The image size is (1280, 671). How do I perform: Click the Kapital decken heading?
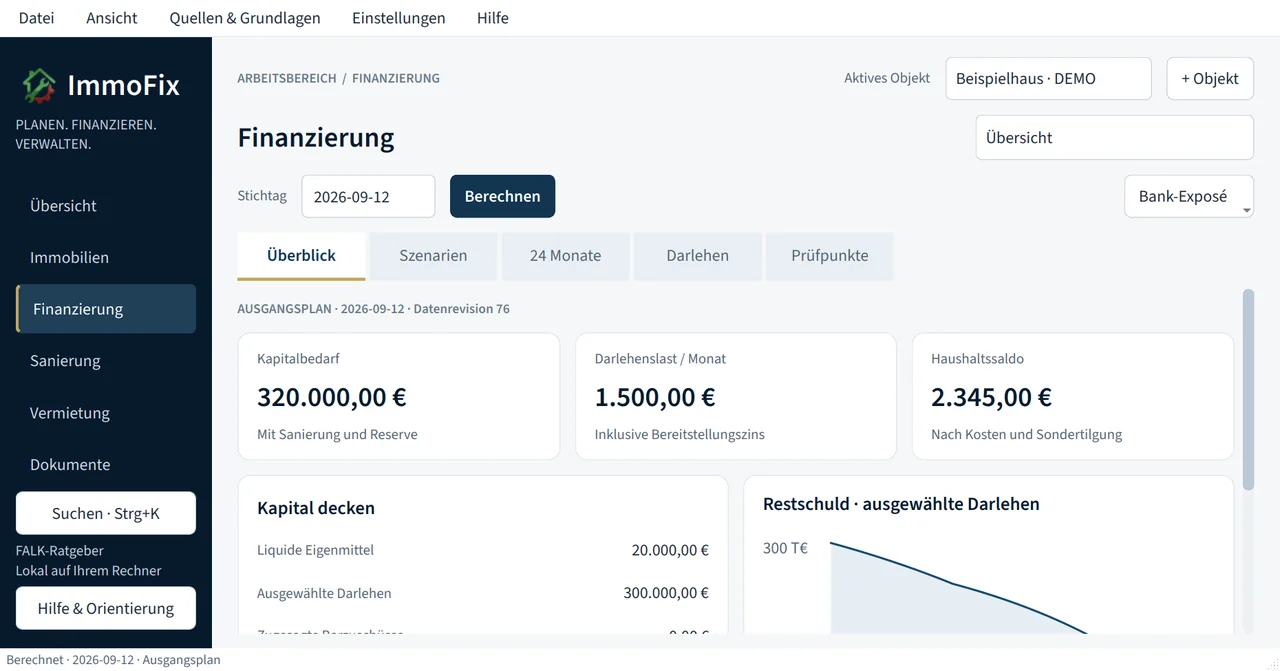tap(316, 508)
